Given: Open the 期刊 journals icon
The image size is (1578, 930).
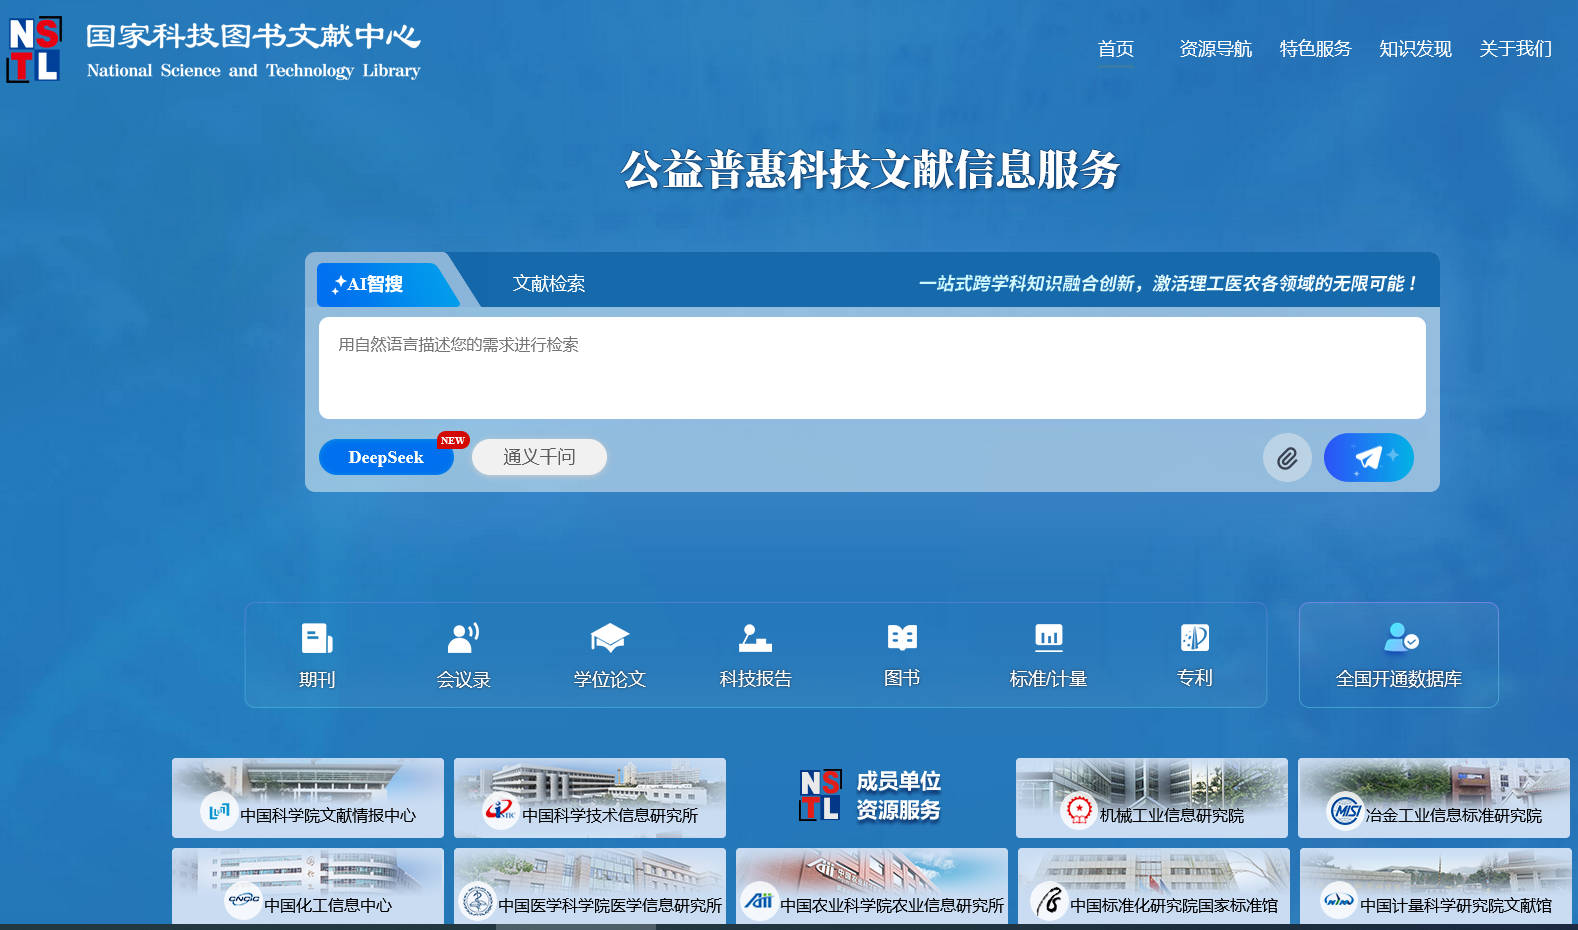Looking at the screenshot, I should 317,638.
